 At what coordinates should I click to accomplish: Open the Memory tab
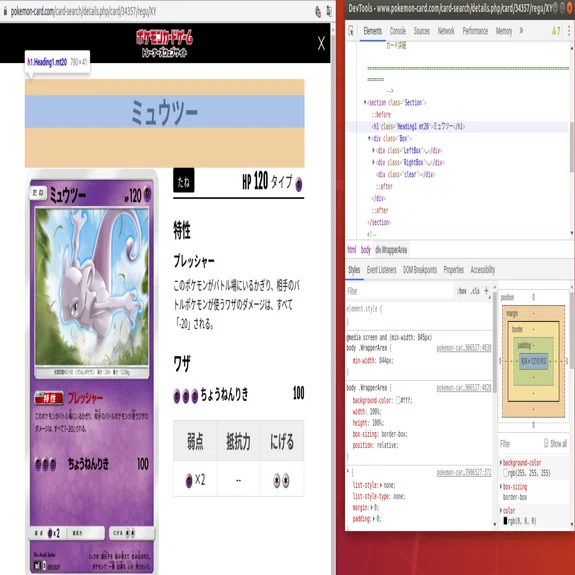click(x=504, y=31)
